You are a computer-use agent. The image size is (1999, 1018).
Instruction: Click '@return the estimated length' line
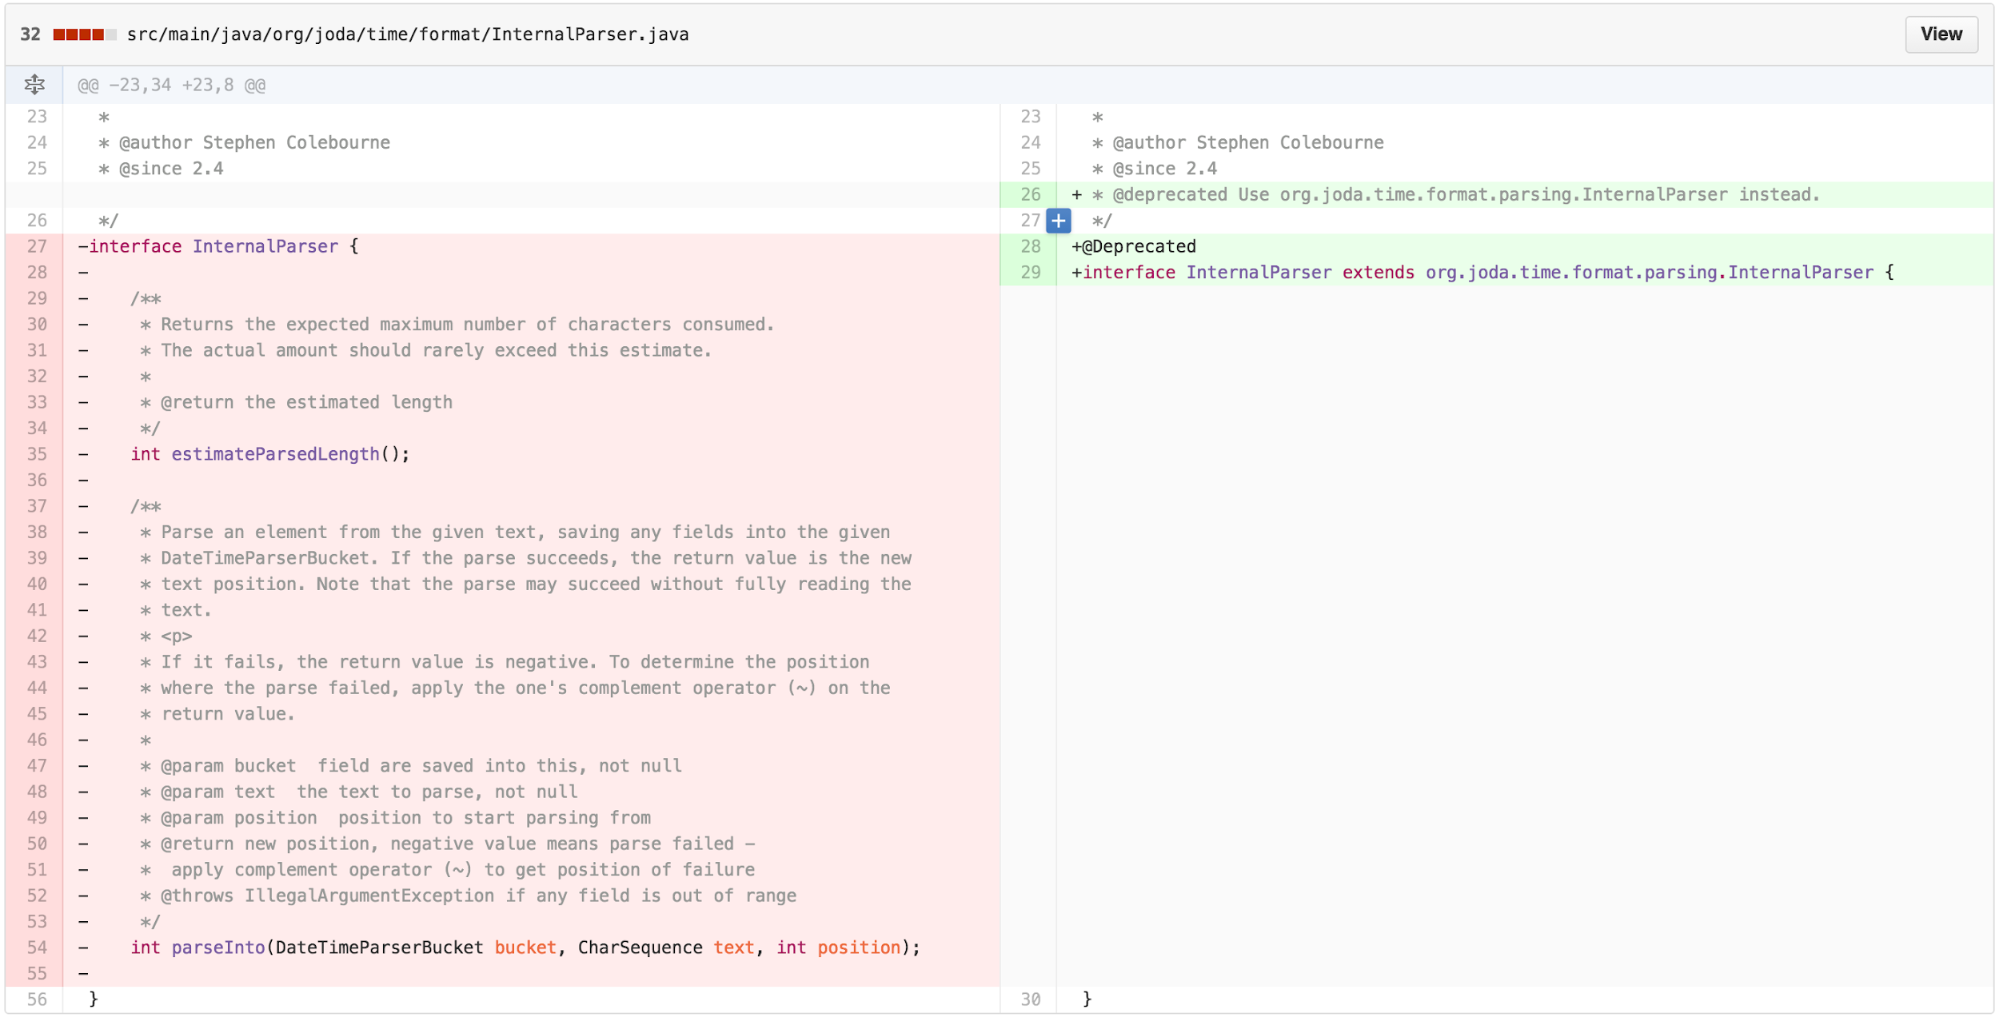[531, 403]
